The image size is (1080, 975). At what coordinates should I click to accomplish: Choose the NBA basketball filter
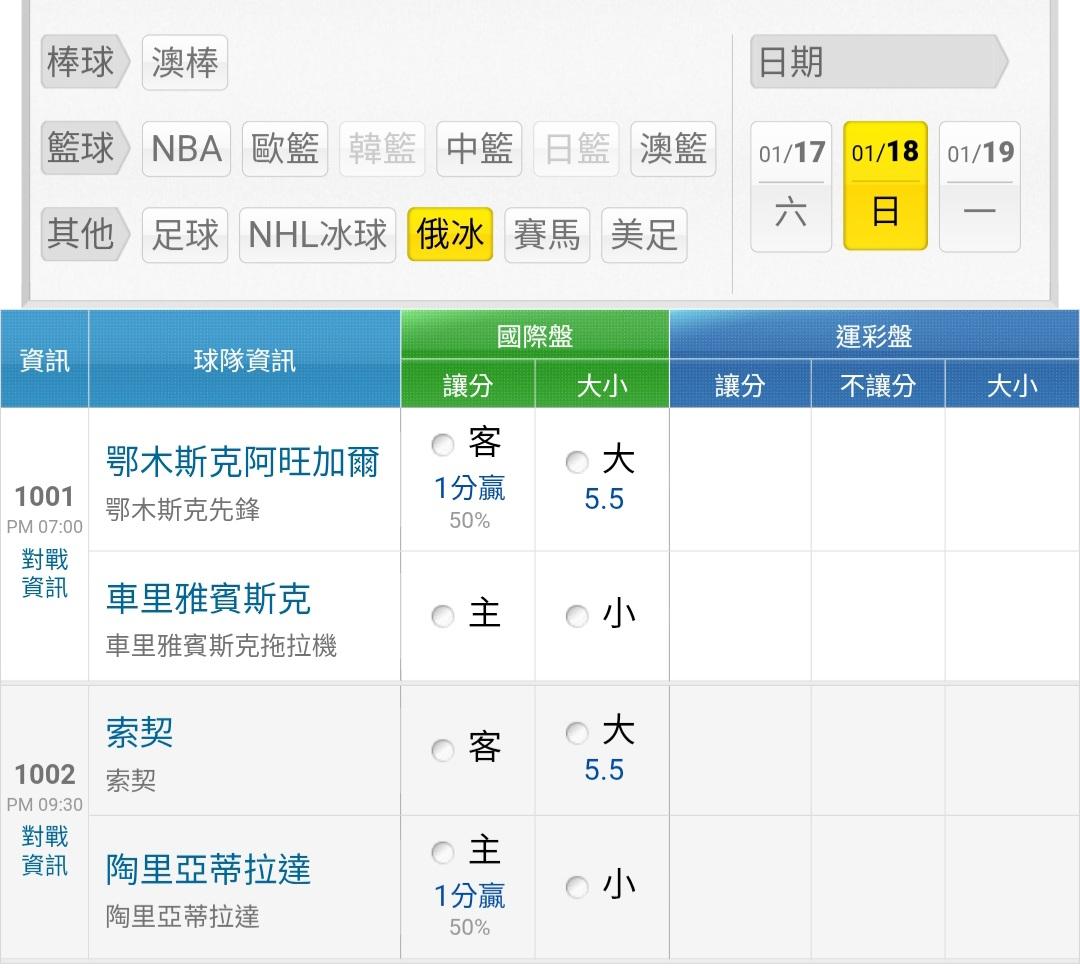(186, 149)
